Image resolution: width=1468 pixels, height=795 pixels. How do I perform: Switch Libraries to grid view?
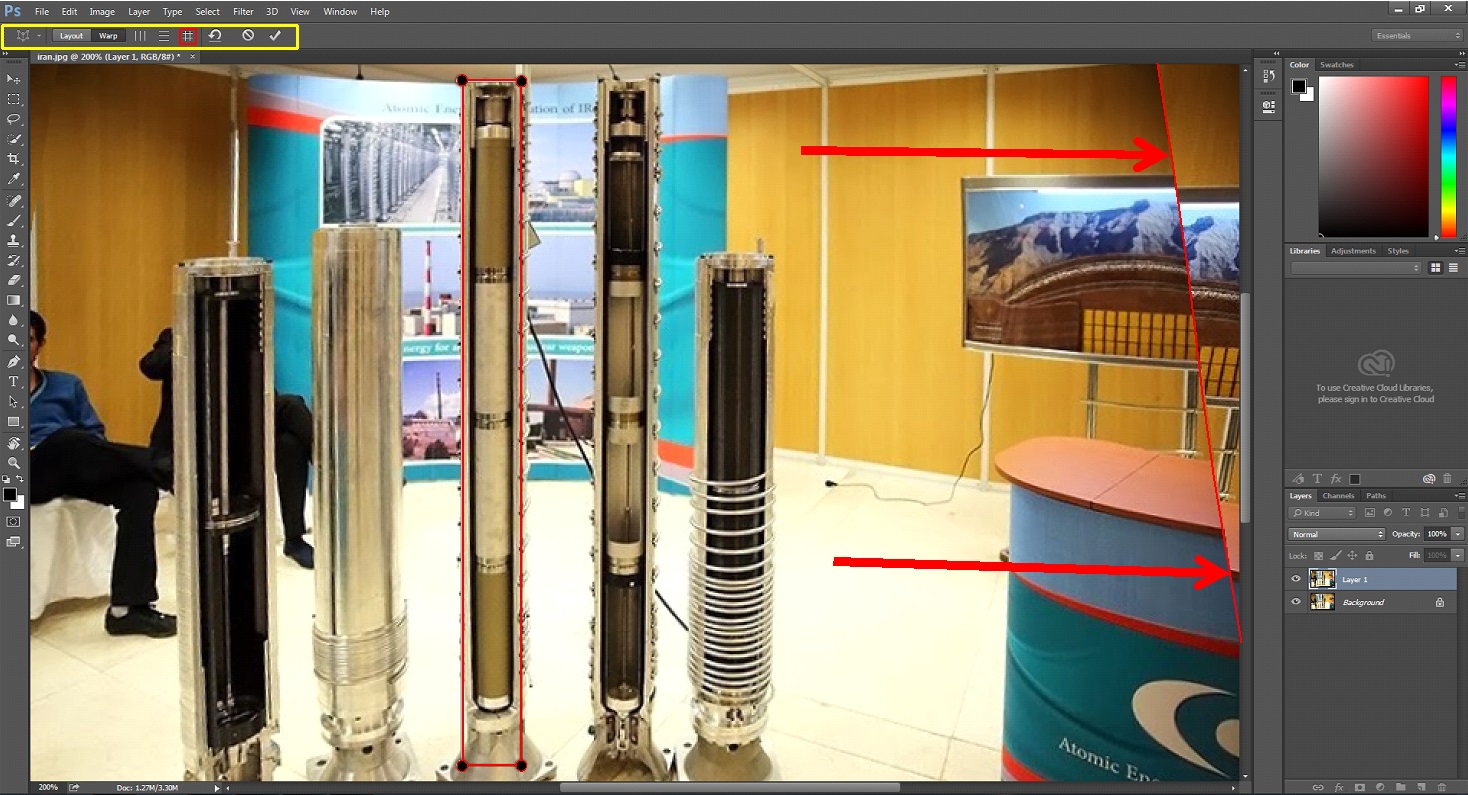coord(1436,267)
